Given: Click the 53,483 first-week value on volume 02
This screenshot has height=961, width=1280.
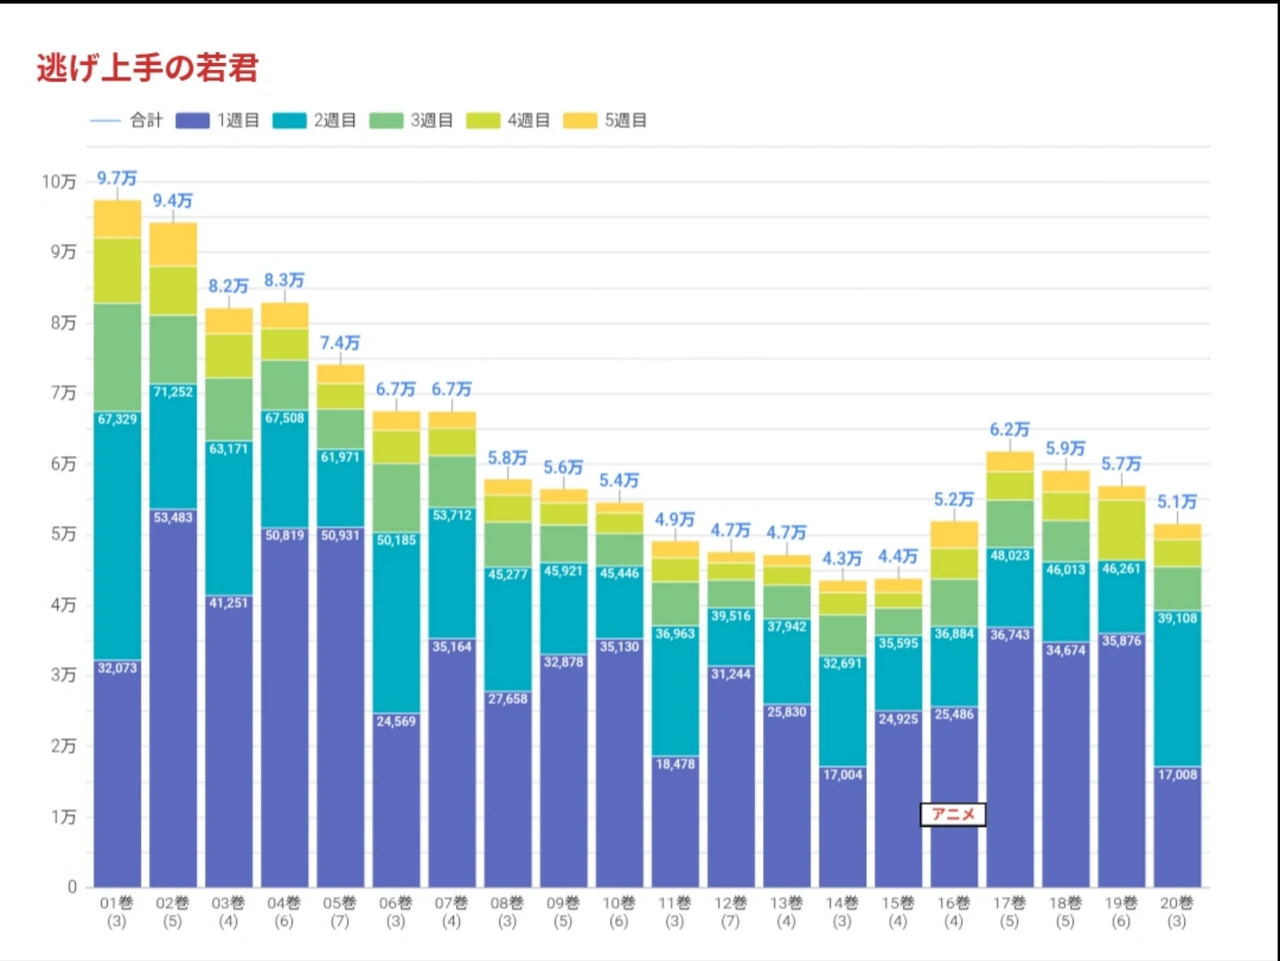Looking at the screenshot, I should [173, 517].
